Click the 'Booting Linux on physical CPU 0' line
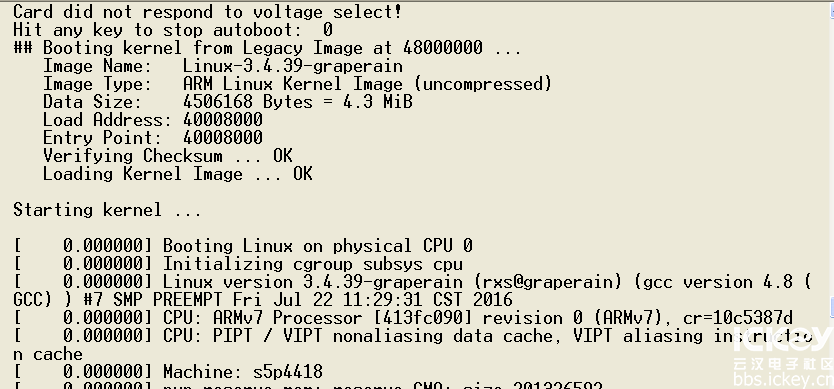The height and width of the screenshot is (389, 834). coord(243,246)
